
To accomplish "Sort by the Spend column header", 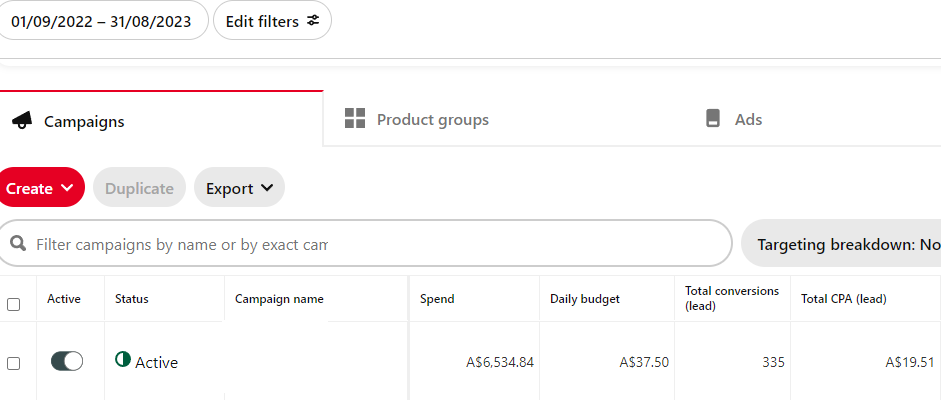I will [437, 299].
